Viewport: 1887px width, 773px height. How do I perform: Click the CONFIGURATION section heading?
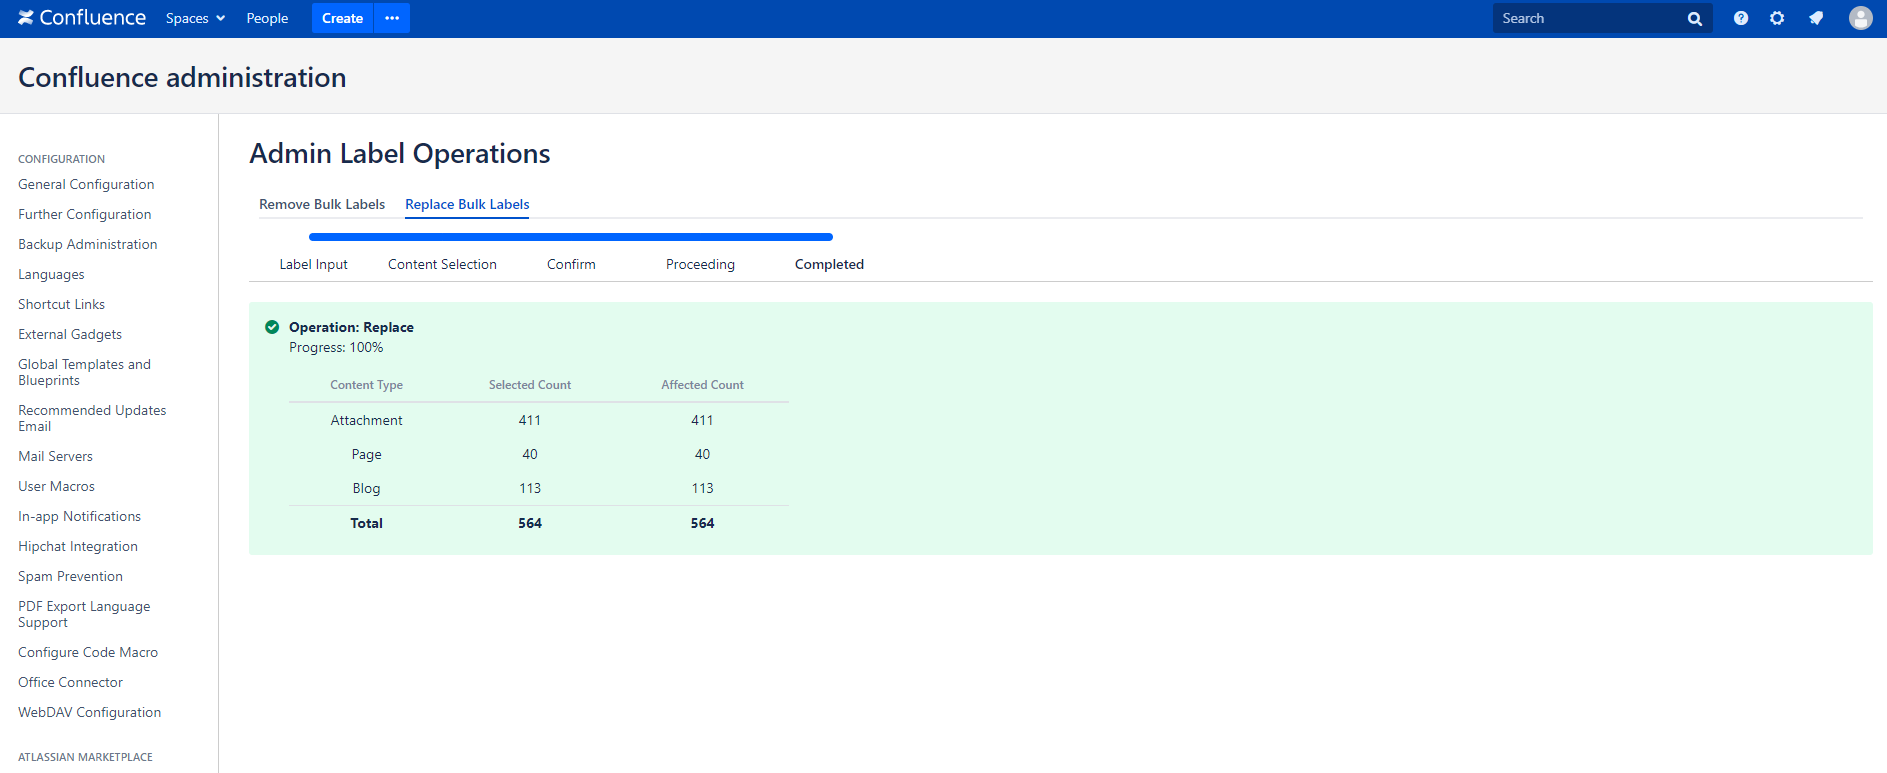click(x=61, y=159)
